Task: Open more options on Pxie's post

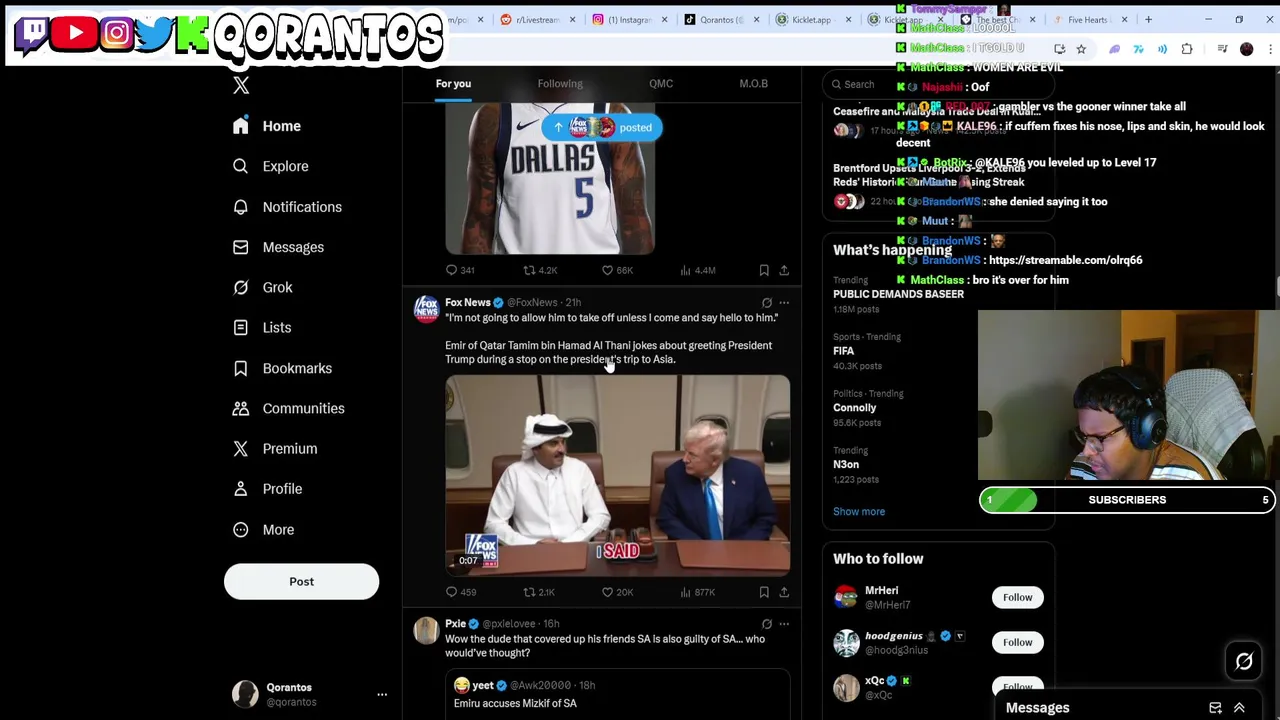Action: click(x=784, y=624)
